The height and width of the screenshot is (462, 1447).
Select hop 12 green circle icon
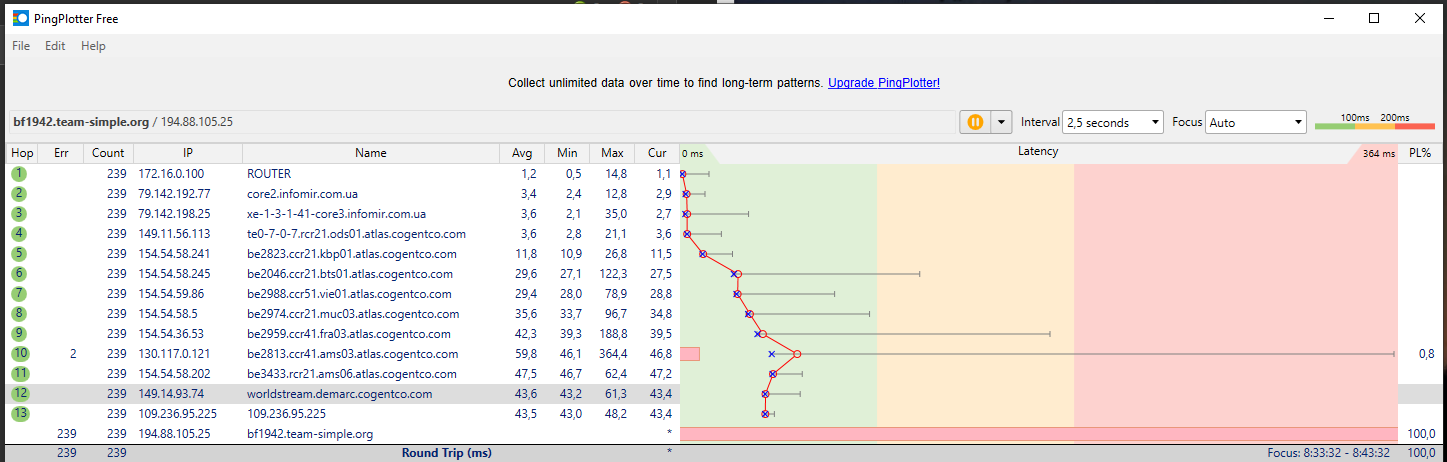tap(20, 393)
